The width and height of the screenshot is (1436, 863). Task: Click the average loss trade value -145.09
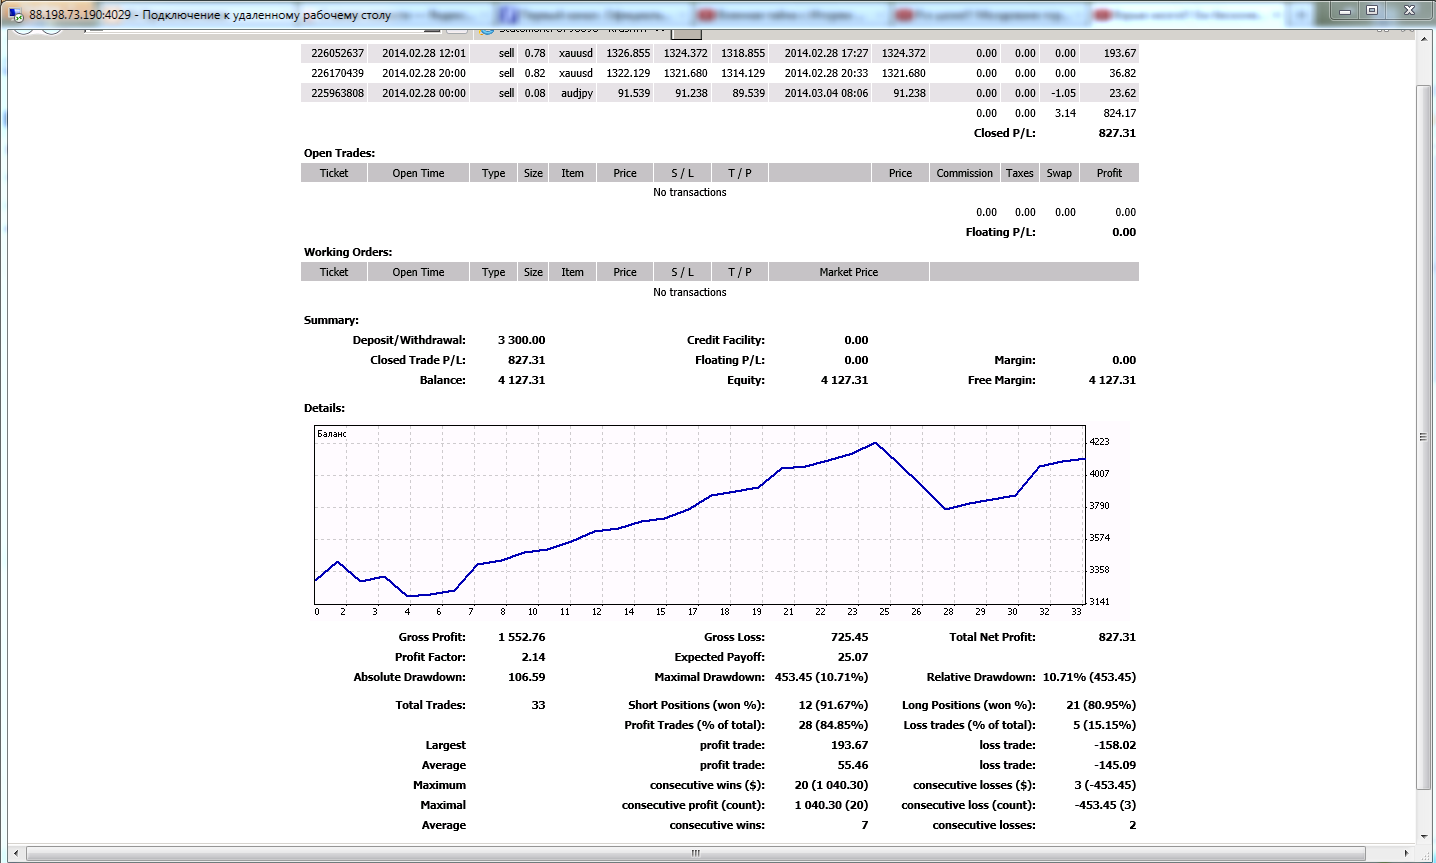[1115, 765]
